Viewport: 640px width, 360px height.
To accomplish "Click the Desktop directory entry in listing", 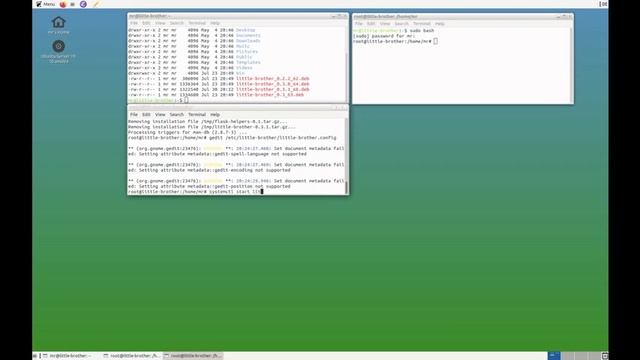I will [245, 30].
